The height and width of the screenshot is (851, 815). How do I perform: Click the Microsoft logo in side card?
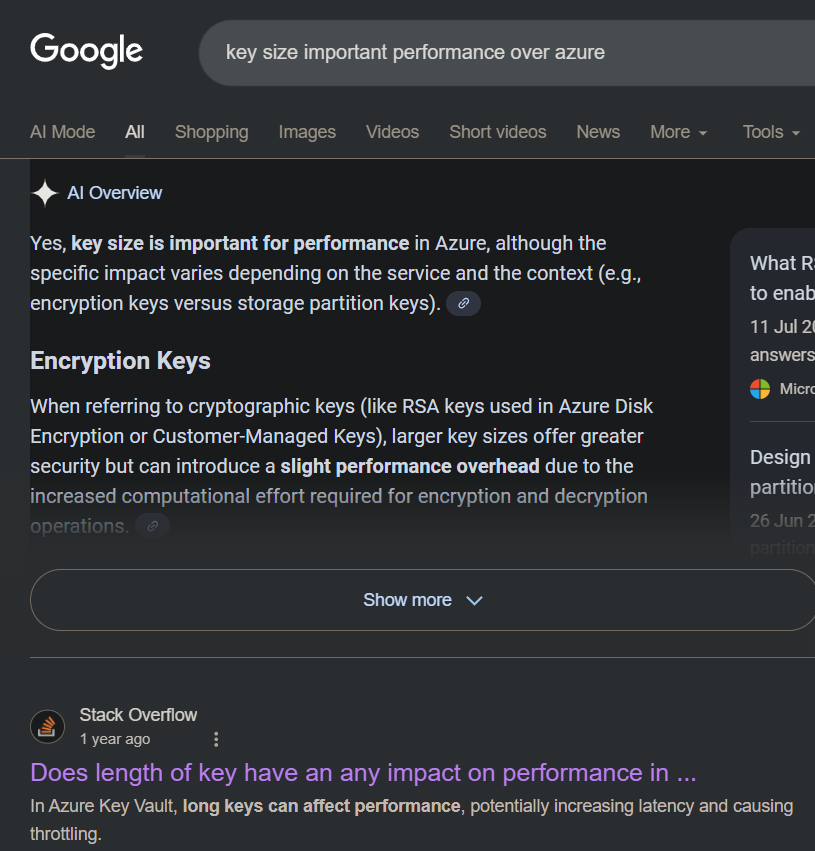click(x=760, y=388)
